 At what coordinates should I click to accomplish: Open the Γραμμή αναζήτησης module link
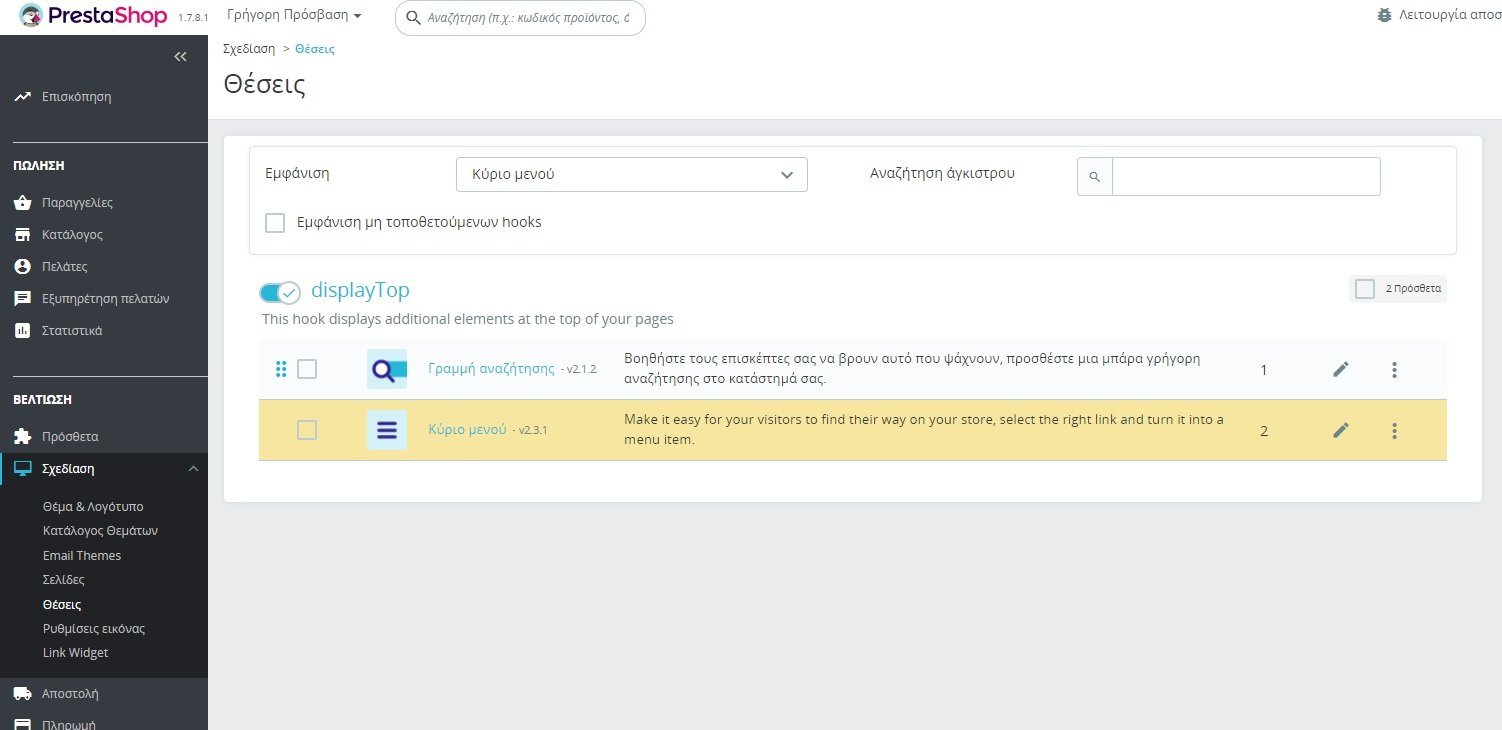tap(491, 369)
